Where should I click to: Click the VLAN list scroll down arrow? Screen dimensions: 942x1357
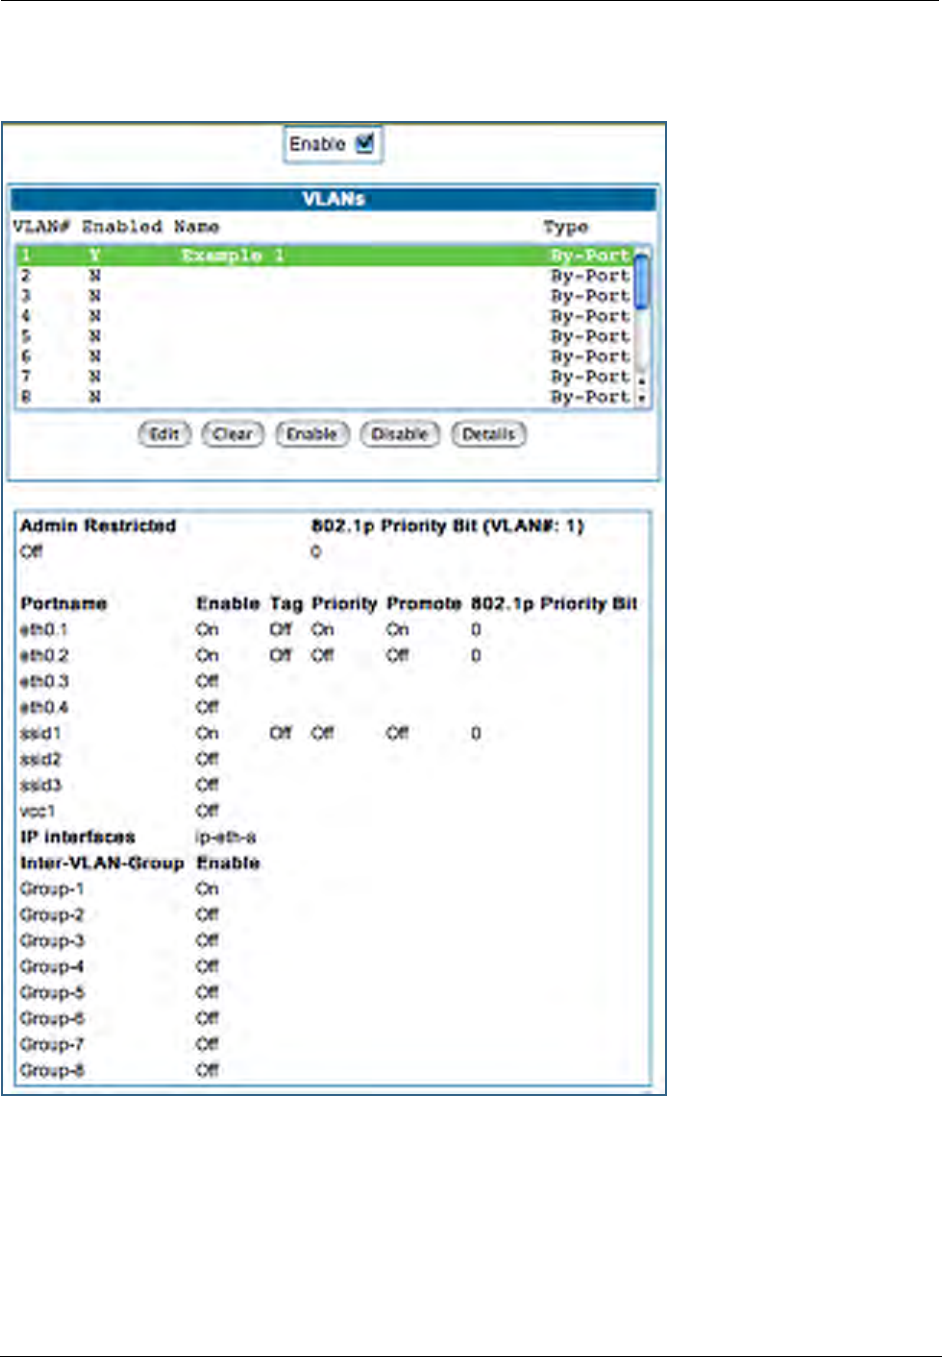643,399
